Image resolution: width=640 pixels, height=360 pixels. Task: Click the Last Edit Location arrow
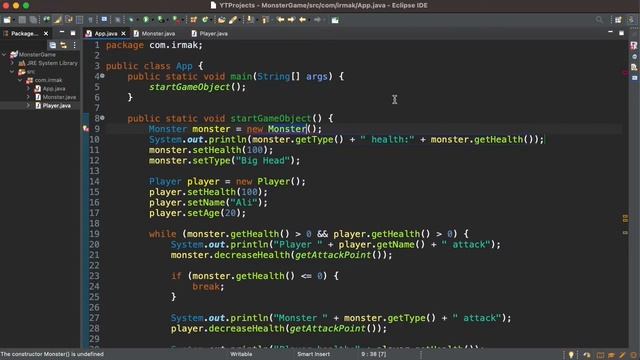click(x=280, y=20)
